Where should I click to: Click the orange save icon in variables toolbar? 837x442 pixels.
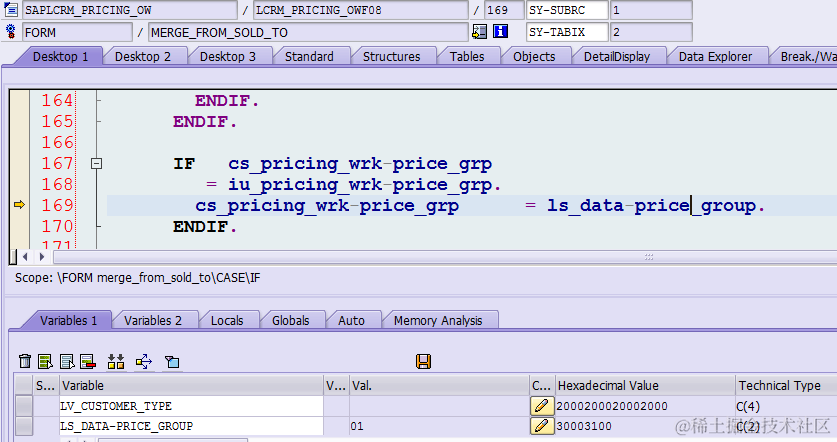[423, 361]
